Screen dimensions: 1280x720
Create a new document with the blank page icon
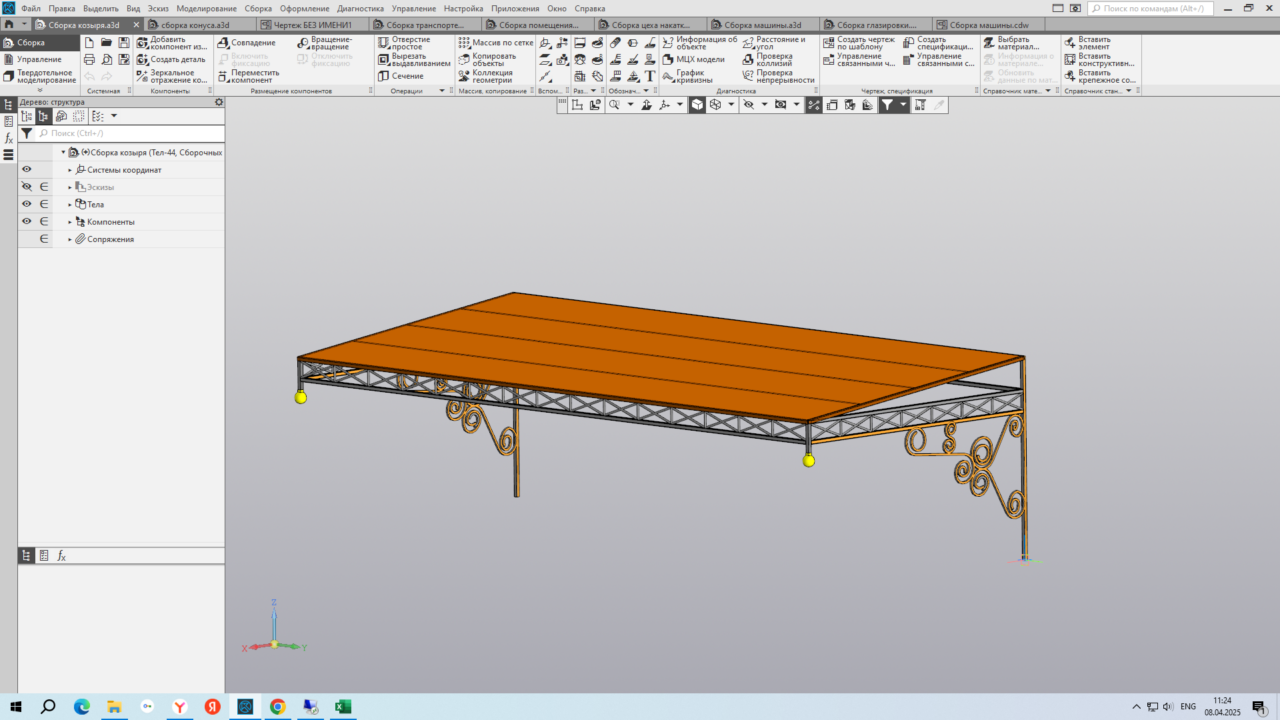[x=89, y=43]
